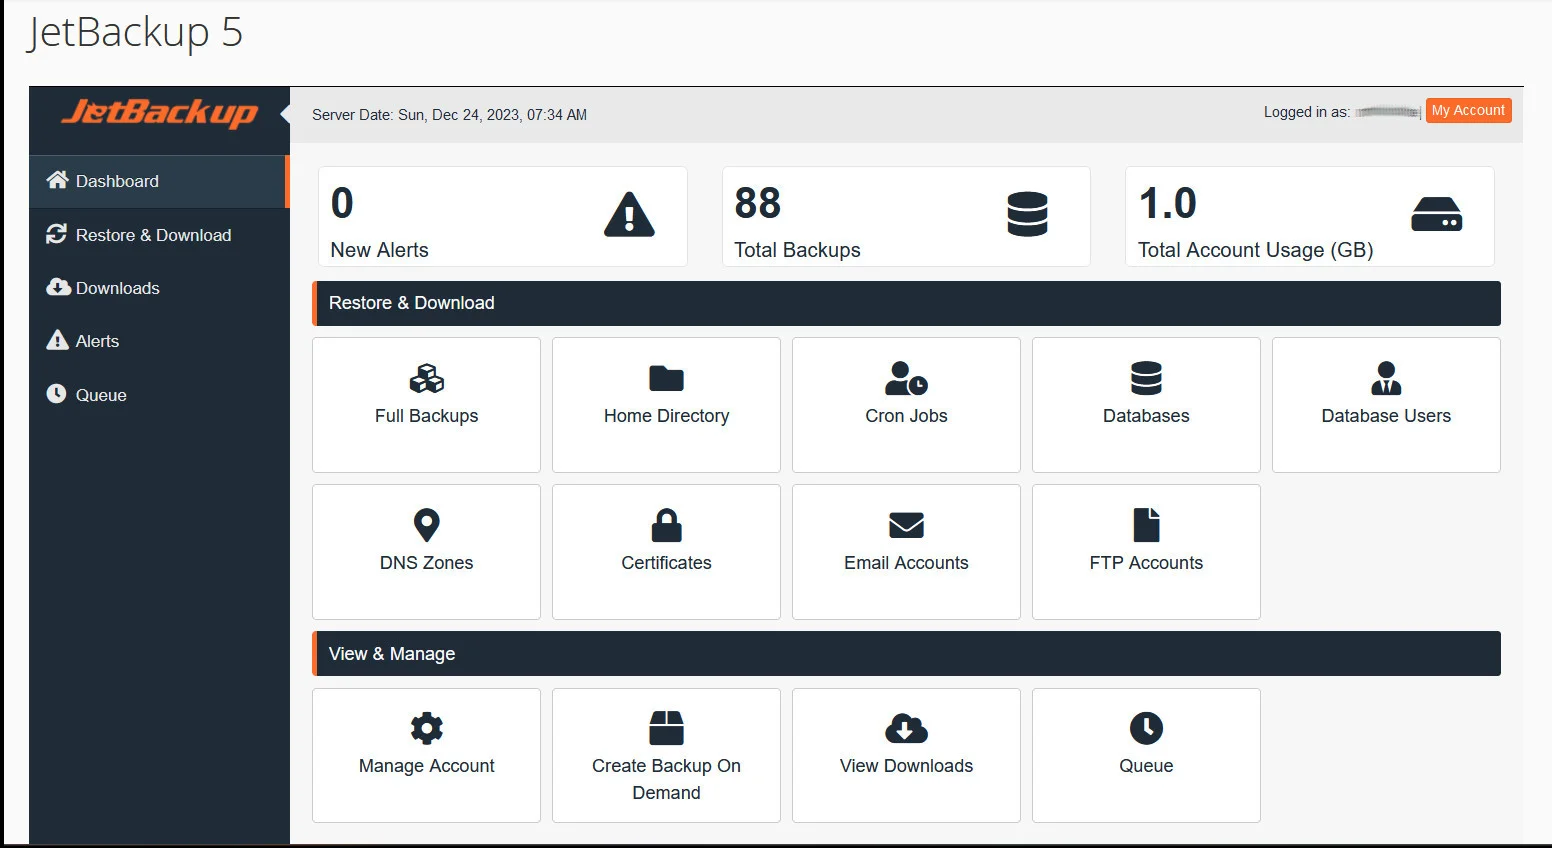Open the Queue tile under View & Manage
The image size is (1552, 848).
click(1146, 755)
